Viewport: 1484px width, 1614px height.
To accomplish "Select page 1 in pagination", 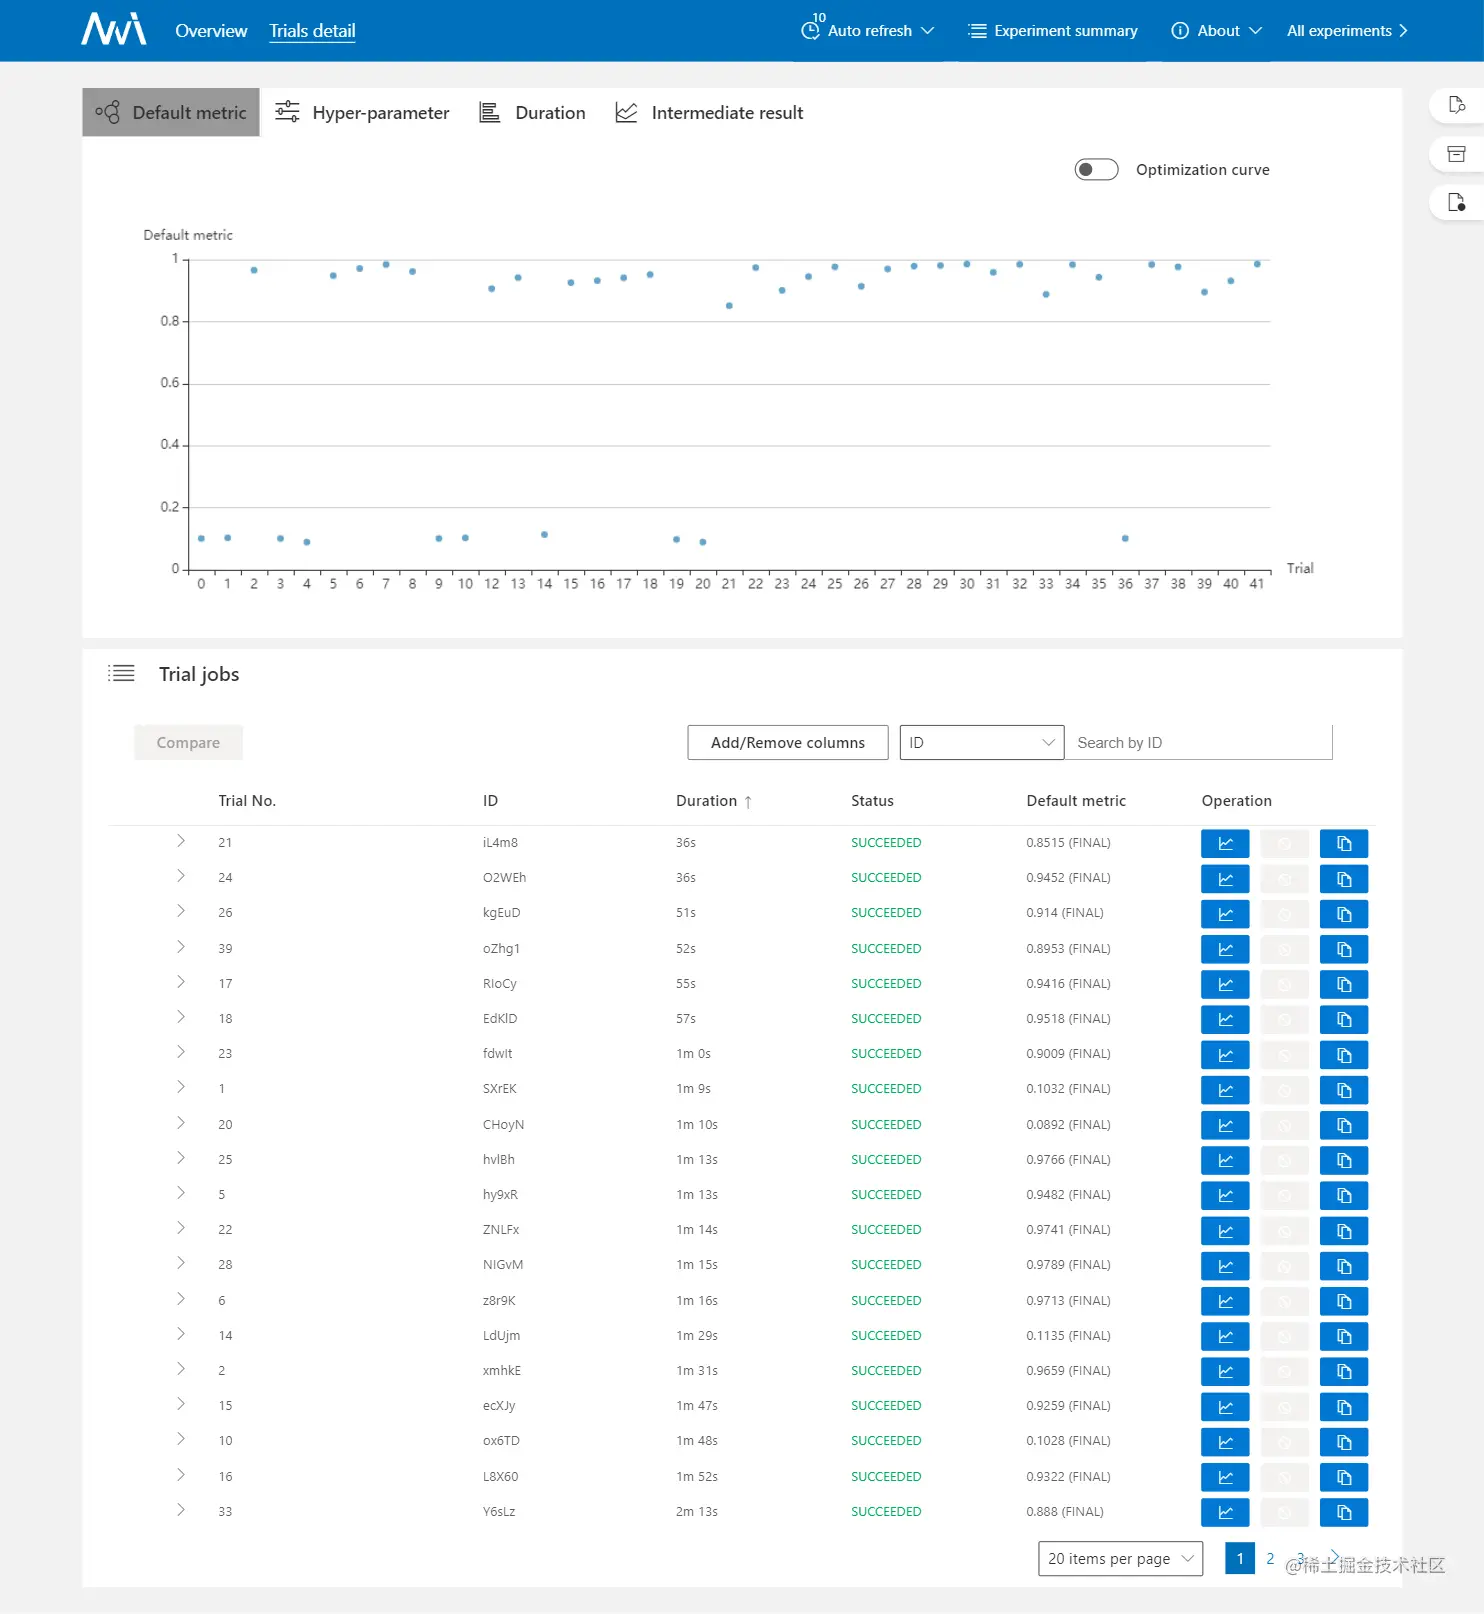I will click(1240, 1559).
